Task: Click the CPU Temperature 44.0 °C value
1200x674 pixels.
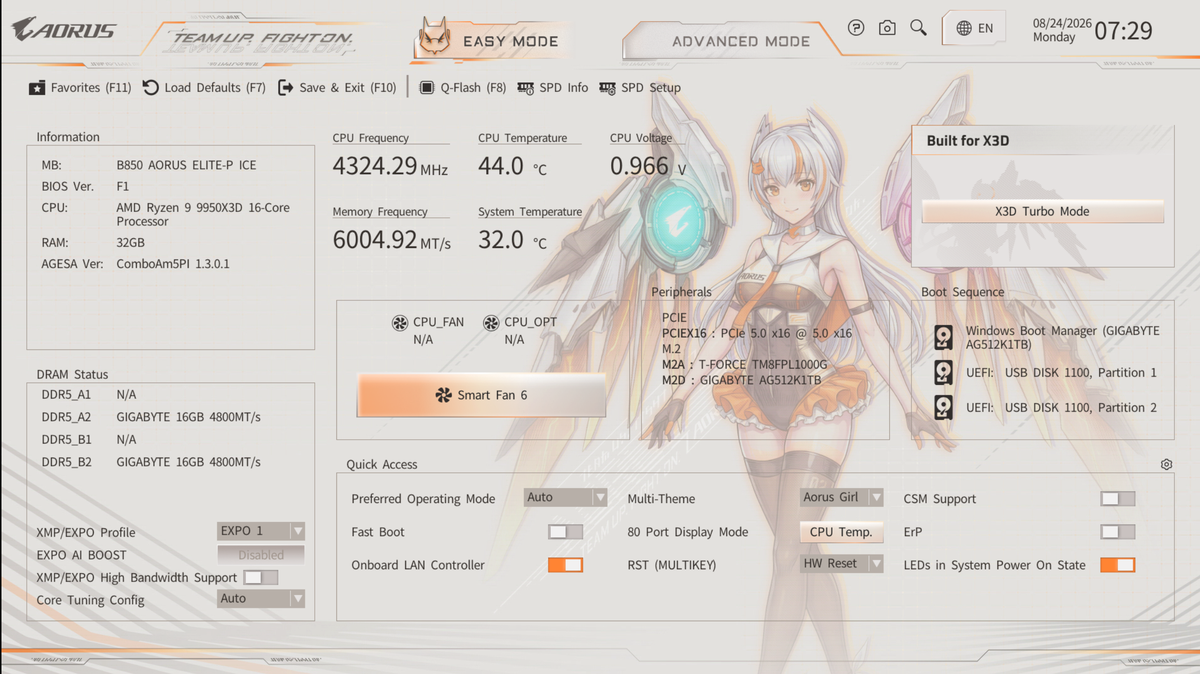Action: point(512,166)
